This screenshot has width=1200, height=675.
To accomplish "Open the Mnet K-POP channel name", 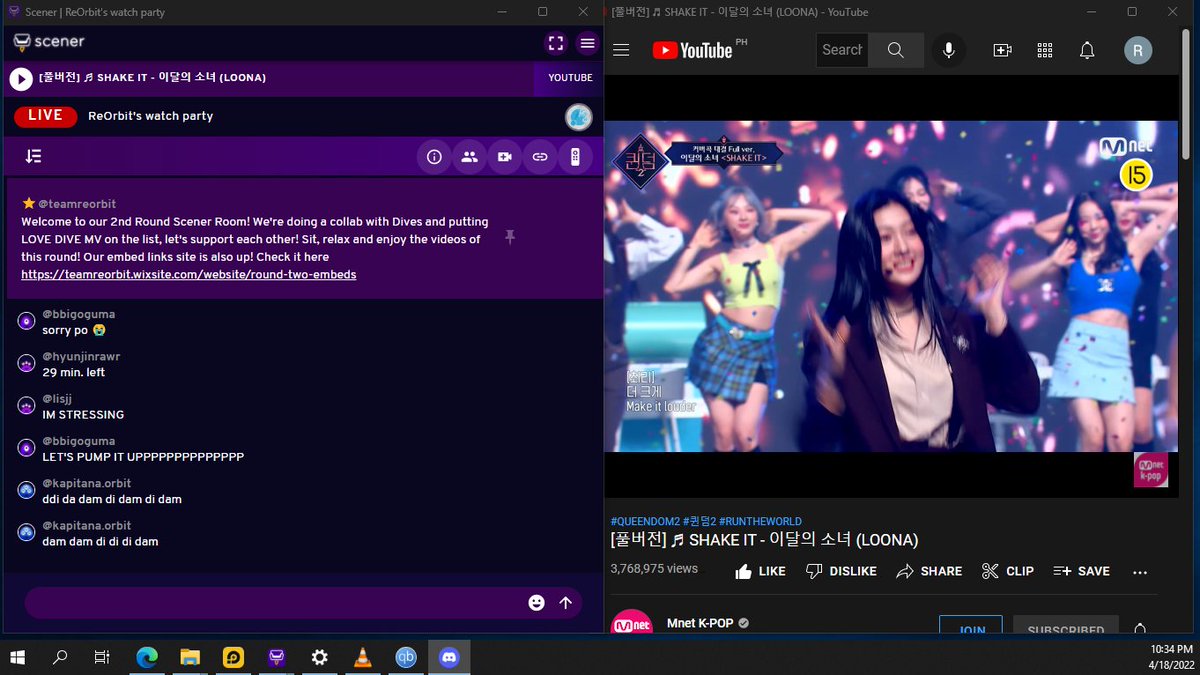I will (x=700, y=623).
